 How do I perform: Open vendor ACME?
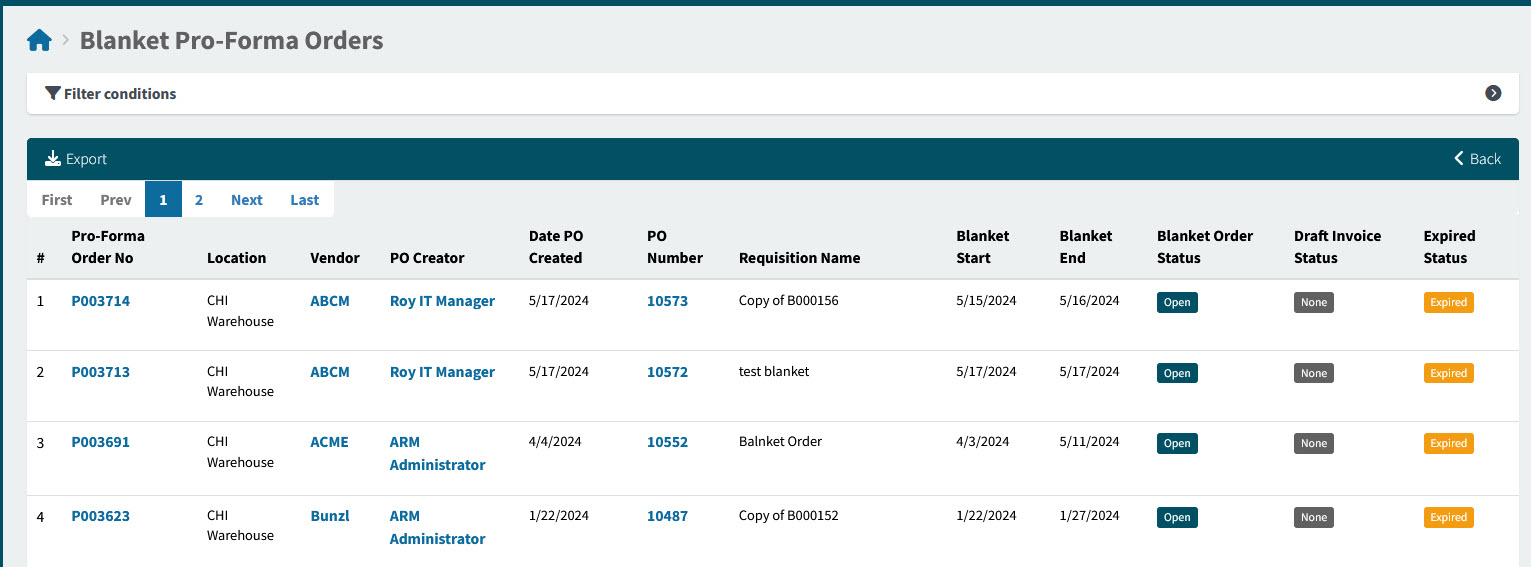coord(330,442)
